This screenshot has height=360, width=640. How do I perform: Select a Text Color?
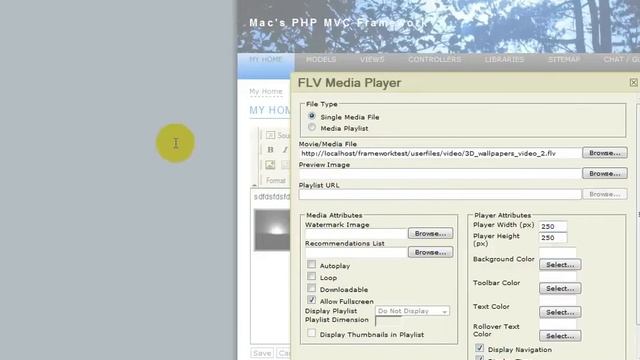[x=560, y=312]
